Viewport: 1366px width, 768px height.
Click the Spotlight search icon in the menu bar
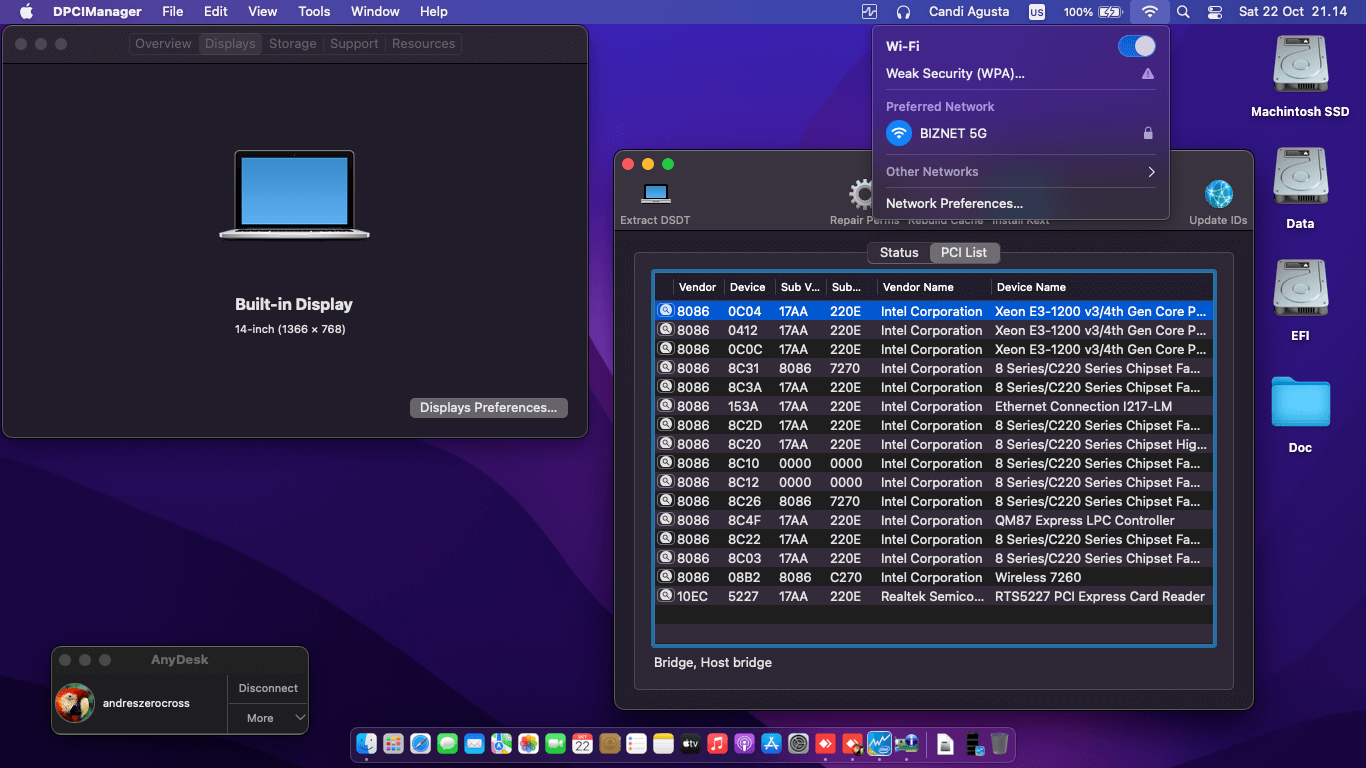(1183, 12)
